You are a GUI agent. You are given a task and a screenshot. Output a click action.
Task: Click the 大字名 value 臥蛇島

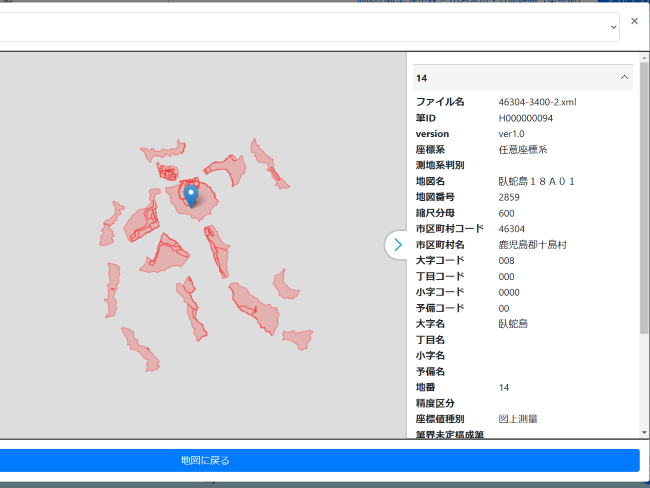[x=513, y=324]
